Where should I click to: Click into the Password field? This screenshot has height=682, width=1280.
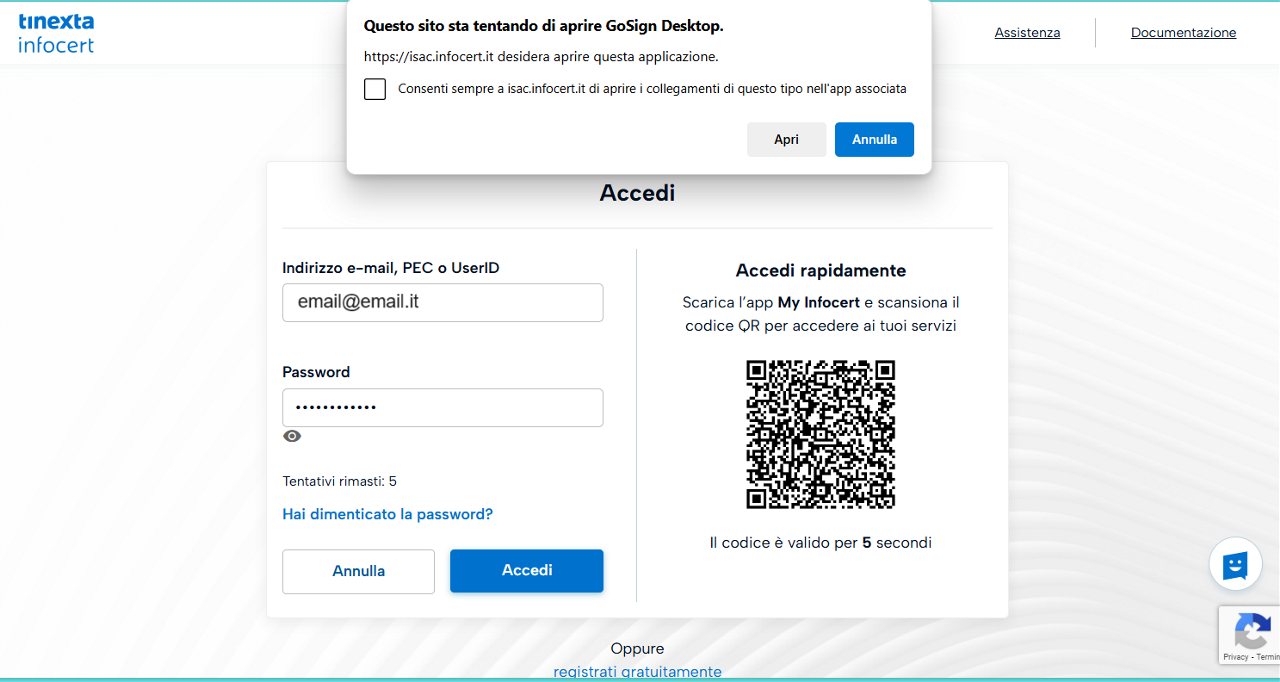coord(442,408)
